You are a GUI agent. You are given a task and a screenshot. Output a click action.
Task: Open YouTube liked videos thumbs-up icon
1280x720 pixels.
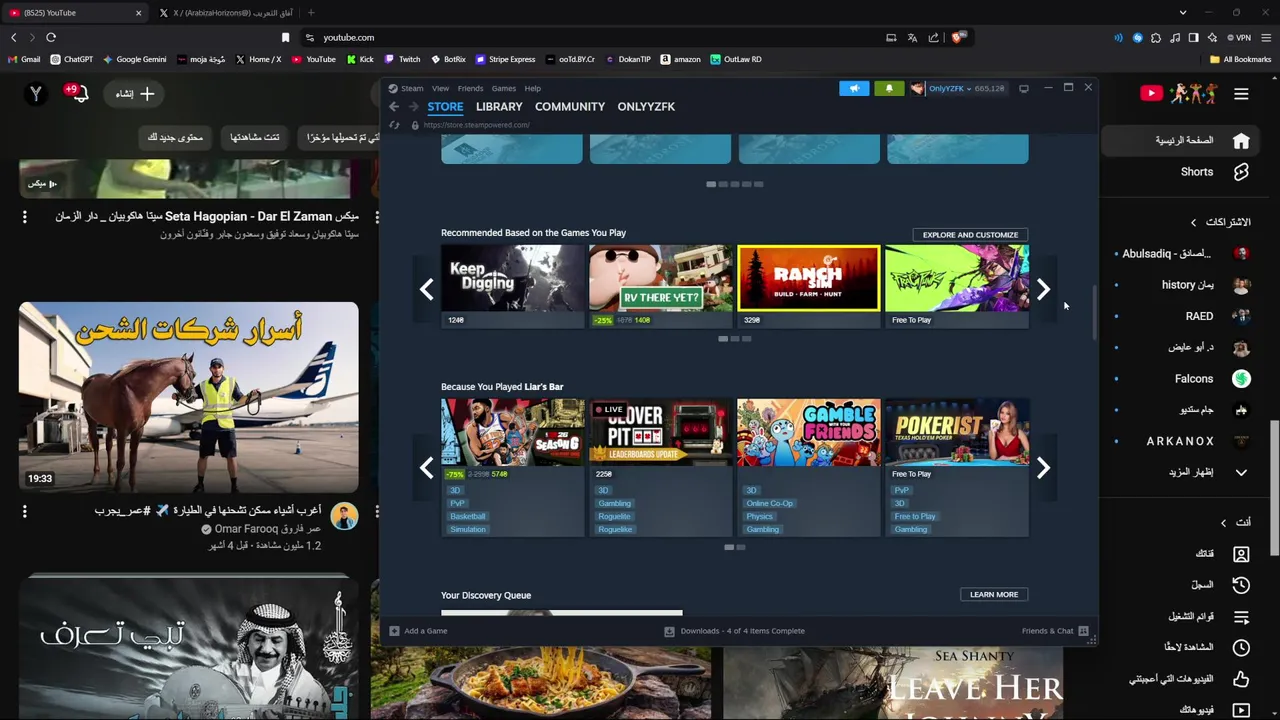point(1241,679)
